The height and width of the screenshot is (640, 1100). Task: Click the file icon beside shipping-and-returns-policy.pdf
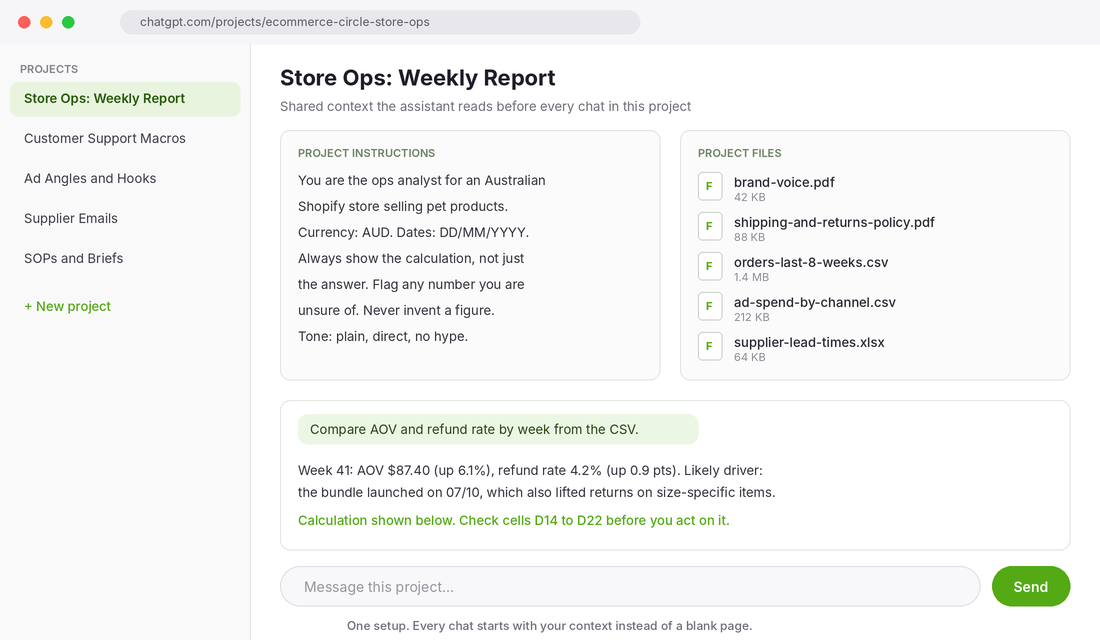pyautogui.click(x=710, y=227)
